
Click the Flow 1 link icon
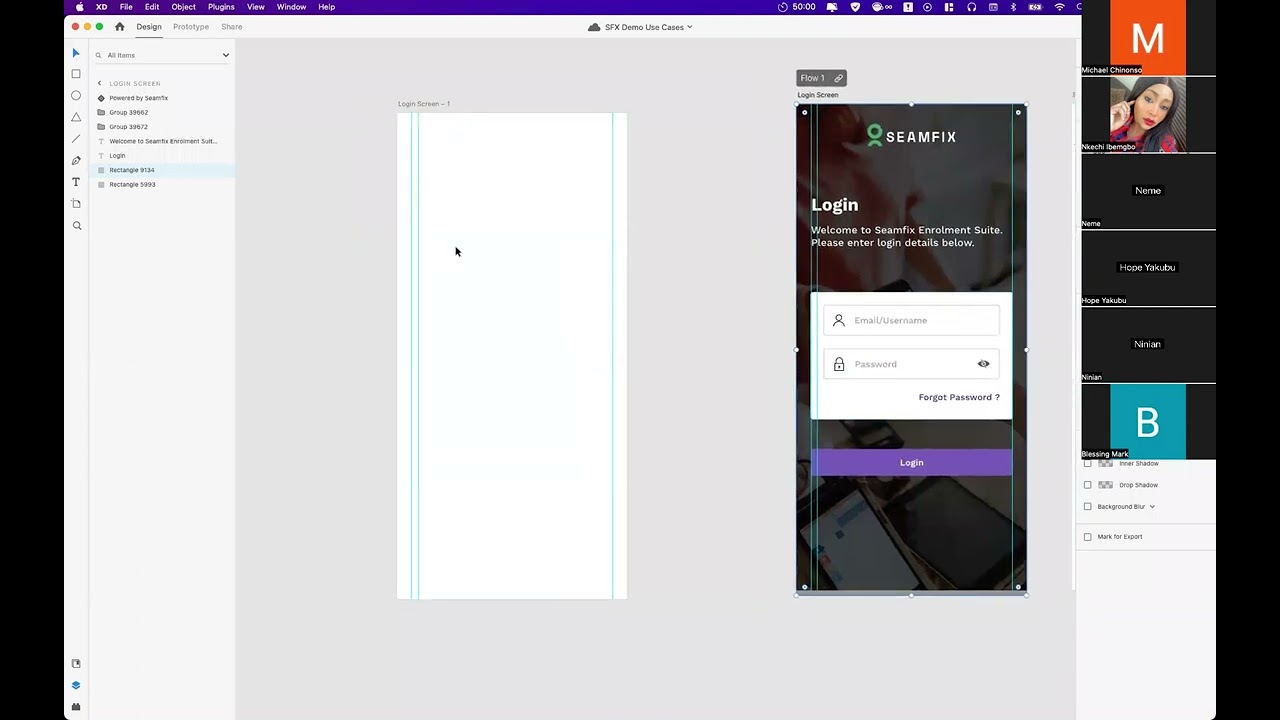point(838,78)
